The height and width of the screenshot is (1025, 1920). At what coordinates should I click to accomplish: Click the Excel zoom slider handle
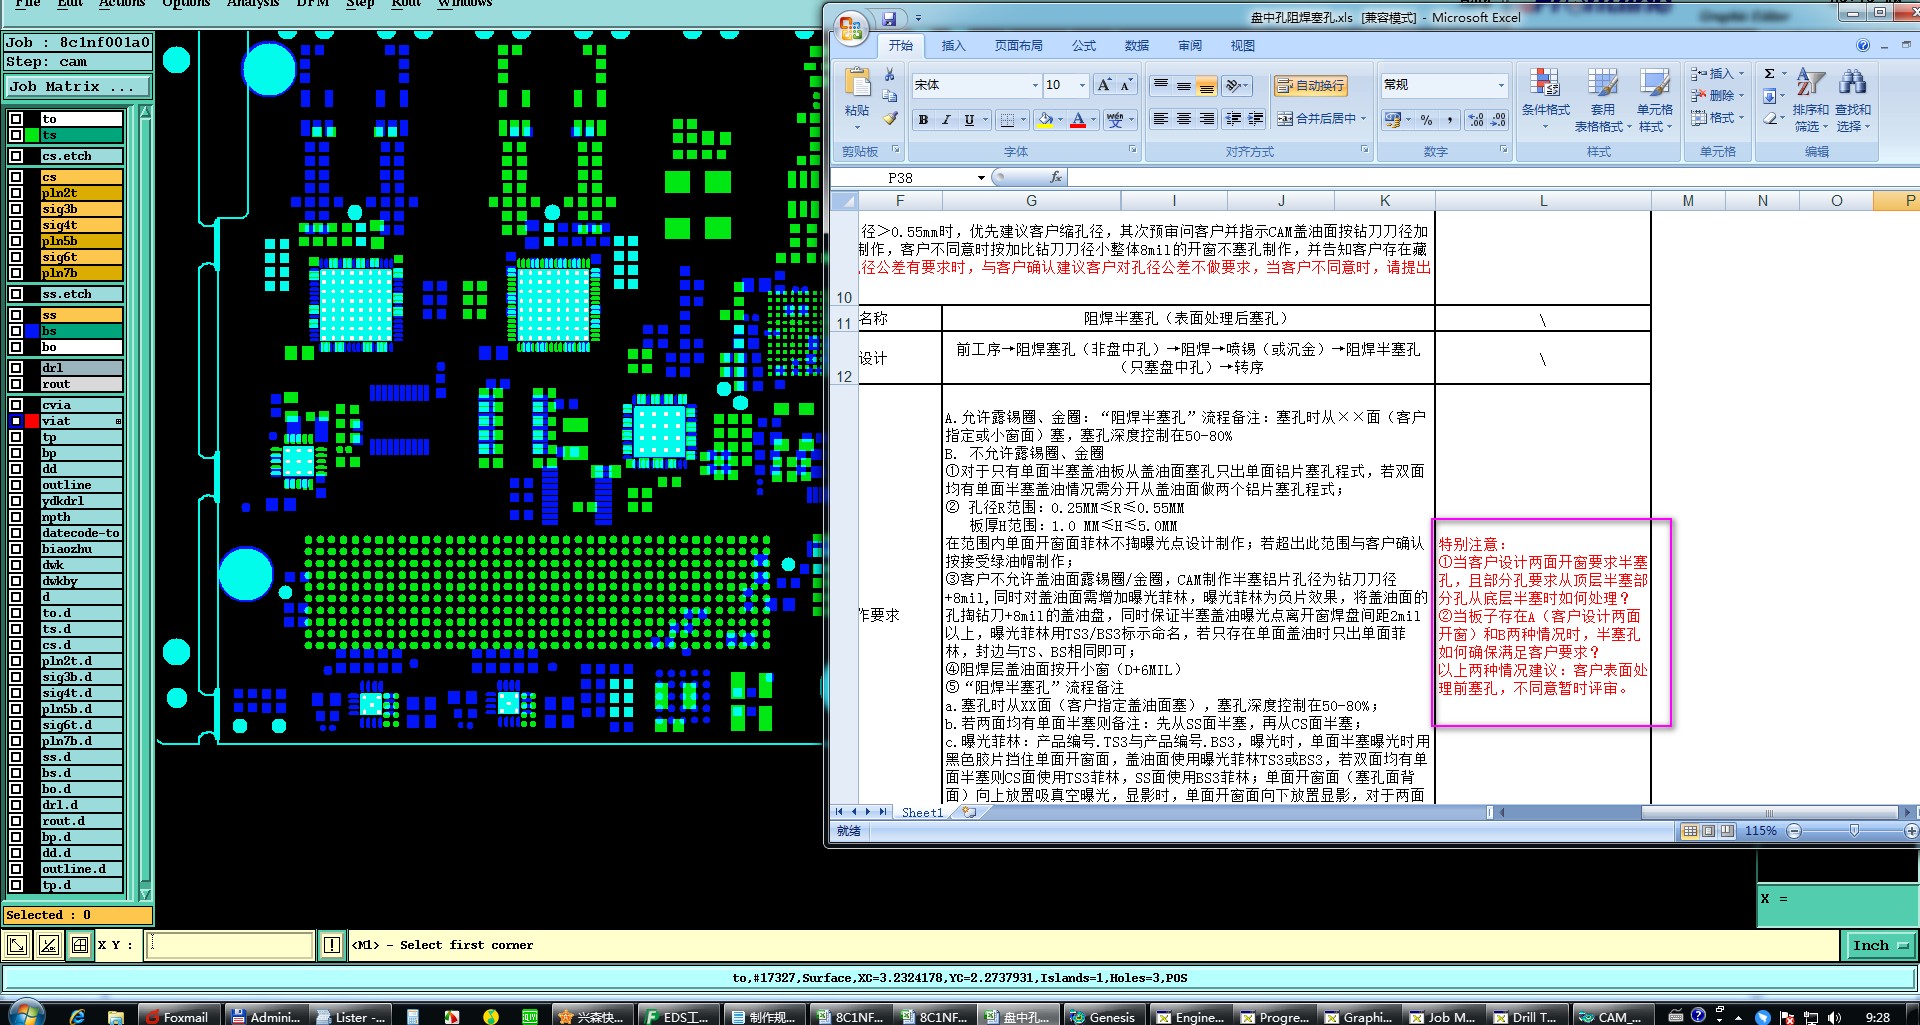[1854, 831]
